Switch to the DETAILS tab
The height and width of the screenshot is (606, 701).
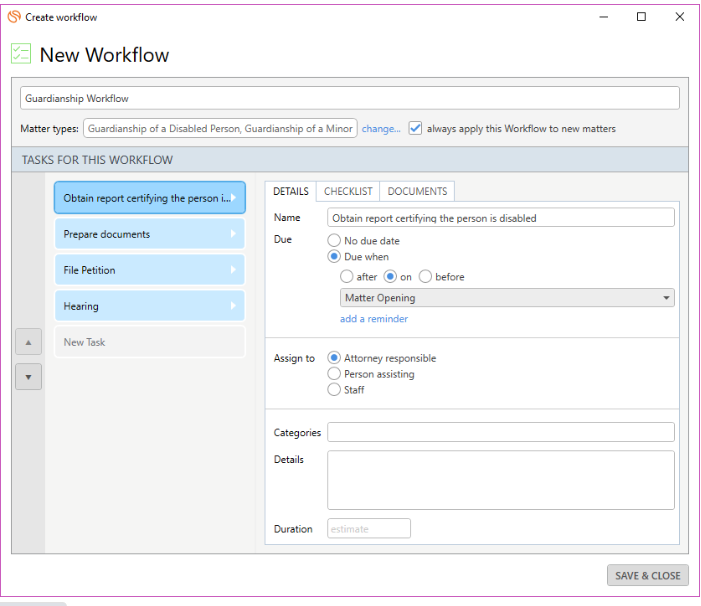tap(291, 191)
